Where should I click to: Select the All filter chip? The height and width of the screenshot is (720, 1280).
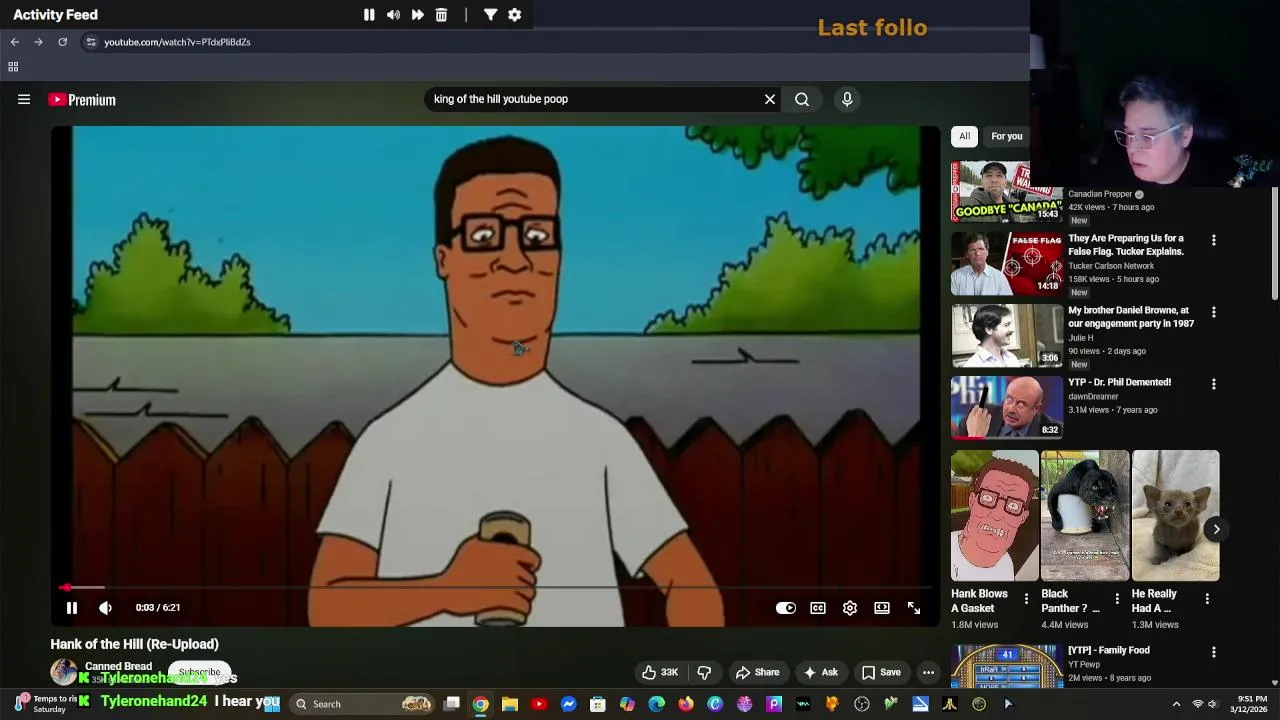click(964, 136)
